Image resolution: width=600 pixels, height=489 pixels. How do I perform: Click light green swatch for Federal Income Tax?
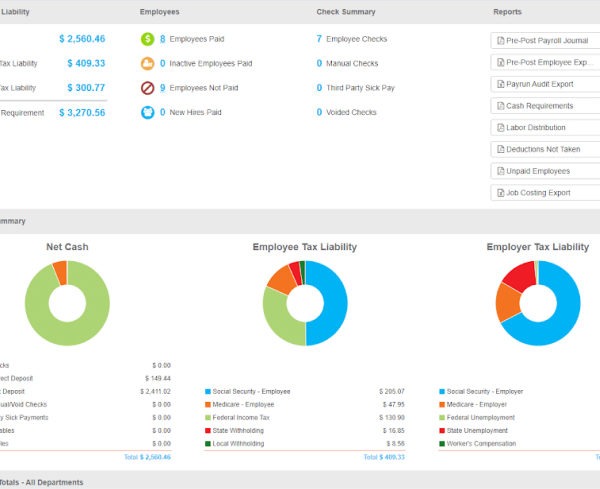pos(208,417)
